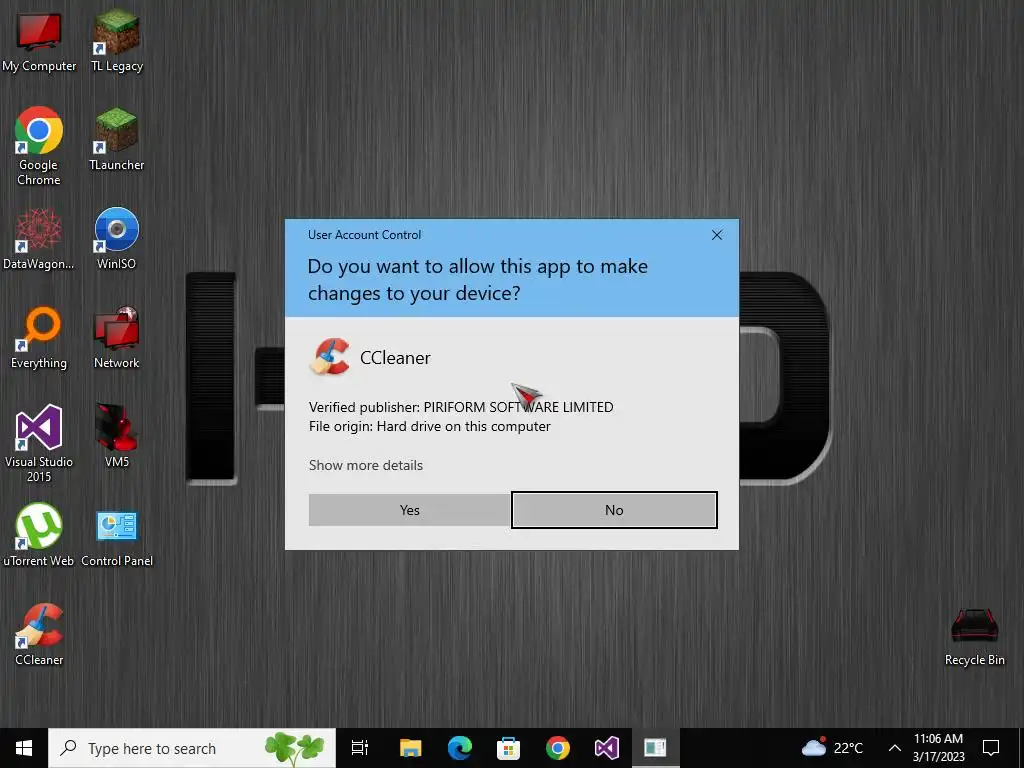Click the CCleaner logo in the UAC dialog
Screen dimensions: 1024x768
329,357
